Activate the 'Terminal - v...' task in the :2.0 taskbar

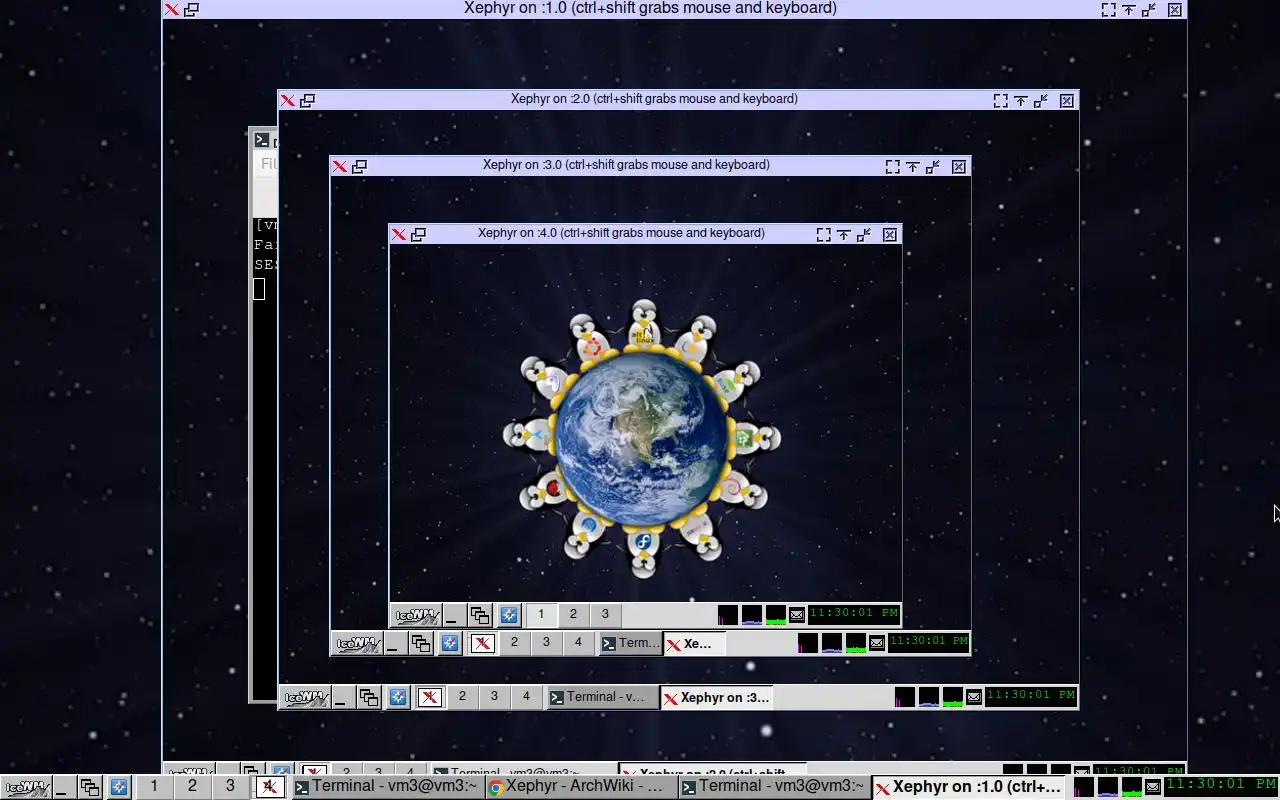[x=602, y=697]
